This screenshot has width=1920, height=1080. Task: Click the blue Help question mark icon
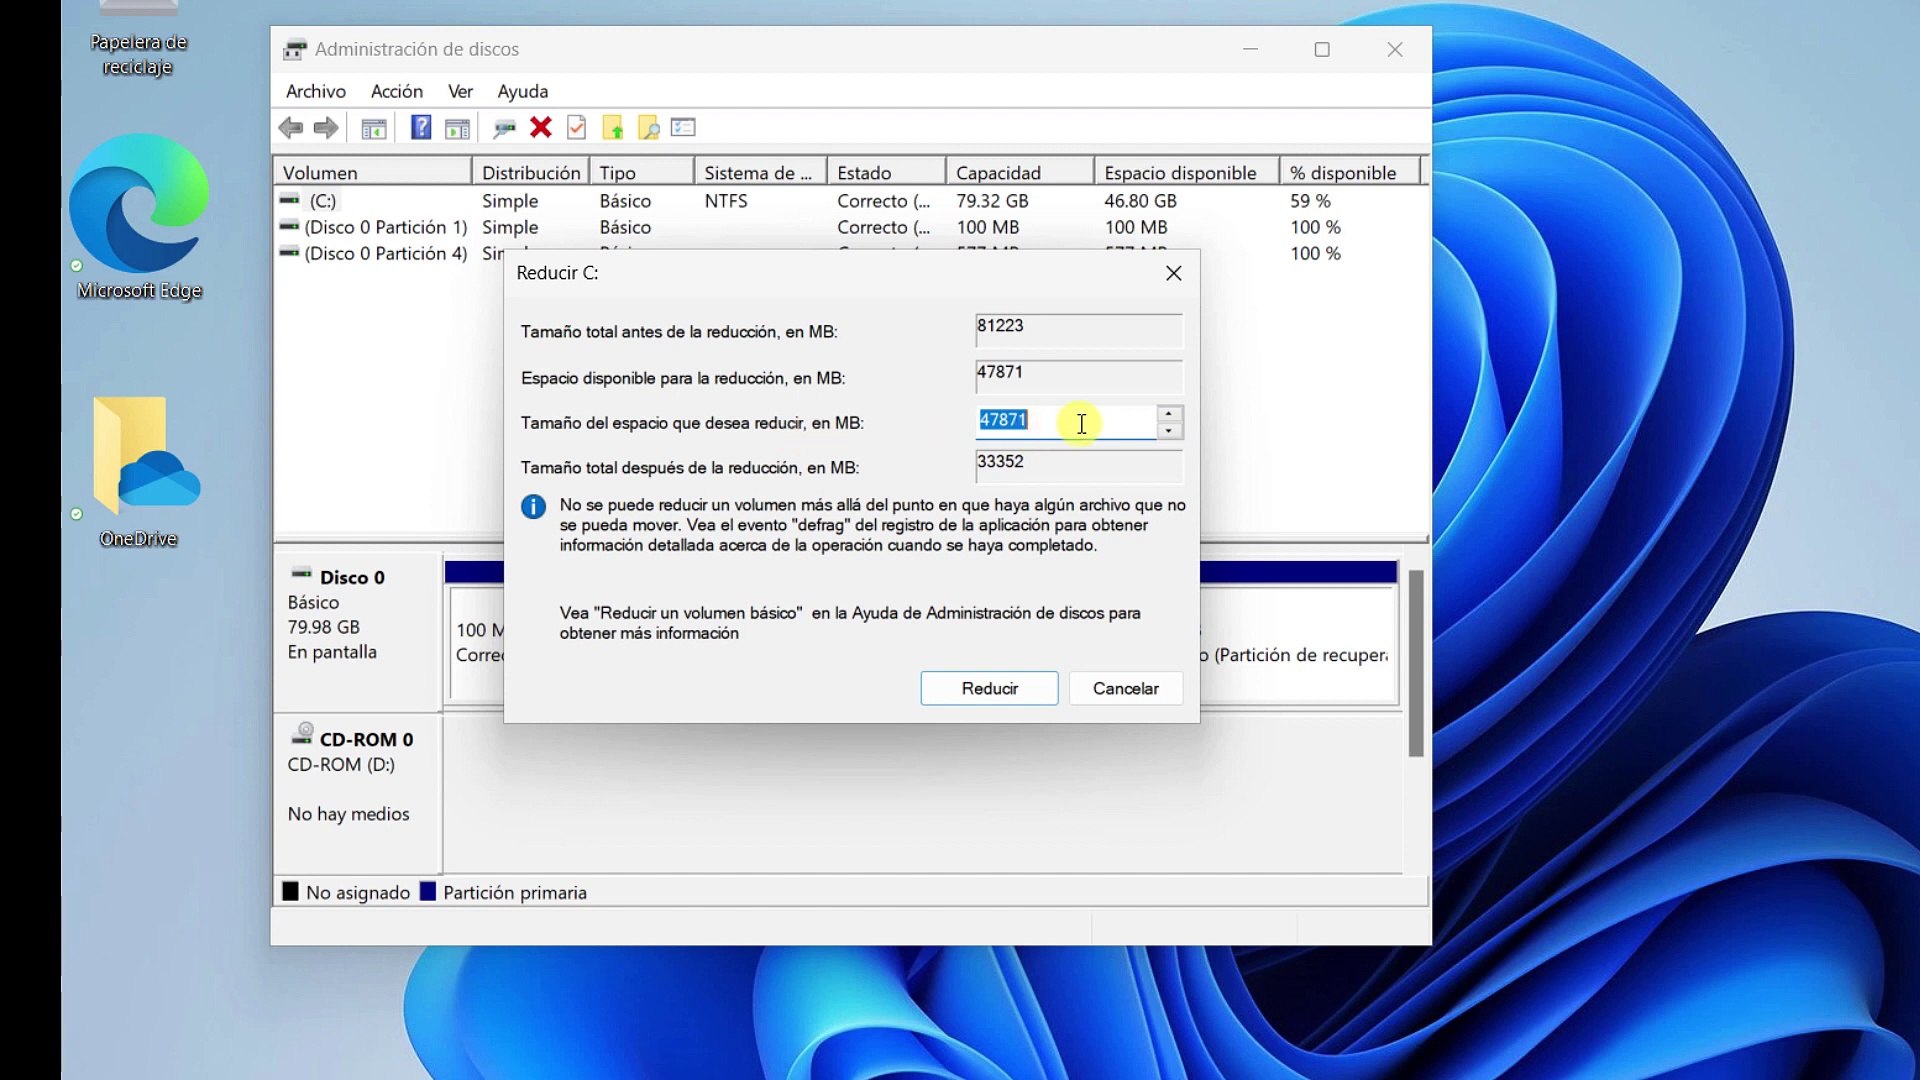point(421,128)
